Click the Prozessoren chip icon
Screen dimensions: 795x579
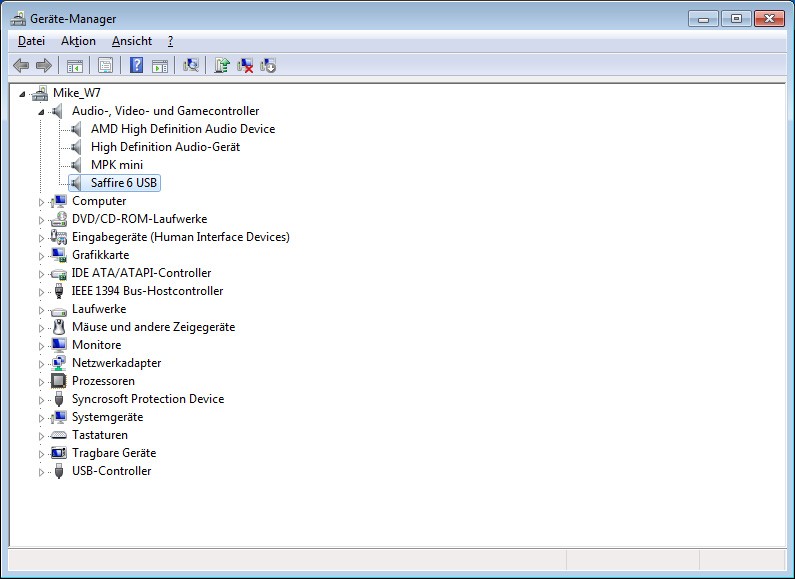[x=59, y=381]
